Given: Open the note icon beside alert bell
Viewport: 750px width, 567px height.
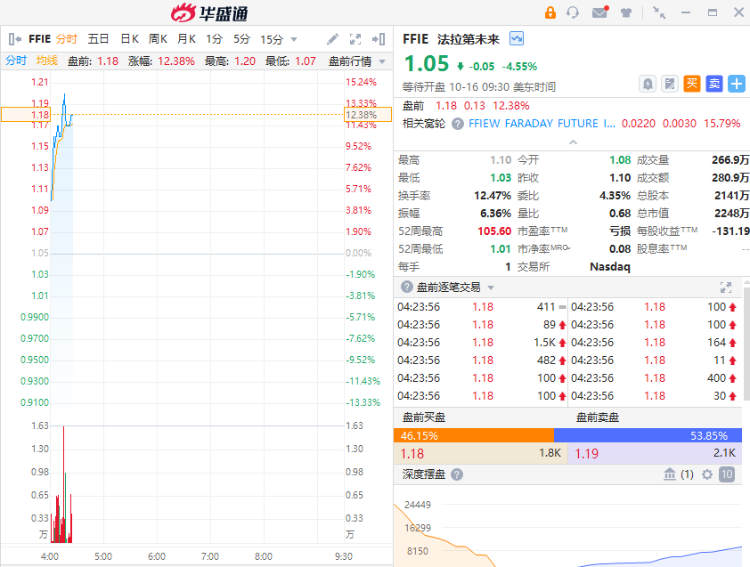Looking at the screenshot, I should click(x=670, y=84).
